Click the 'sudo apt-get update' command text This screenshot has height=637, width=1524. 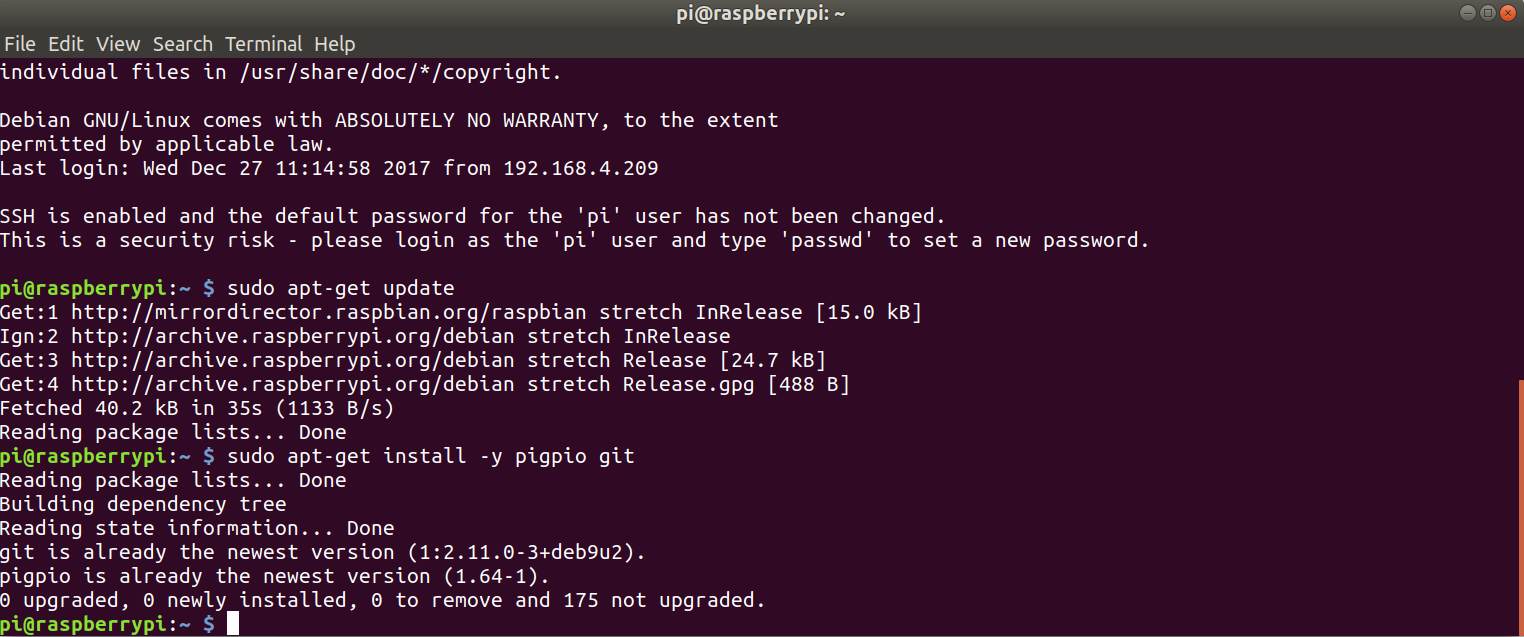coord(341,288)
